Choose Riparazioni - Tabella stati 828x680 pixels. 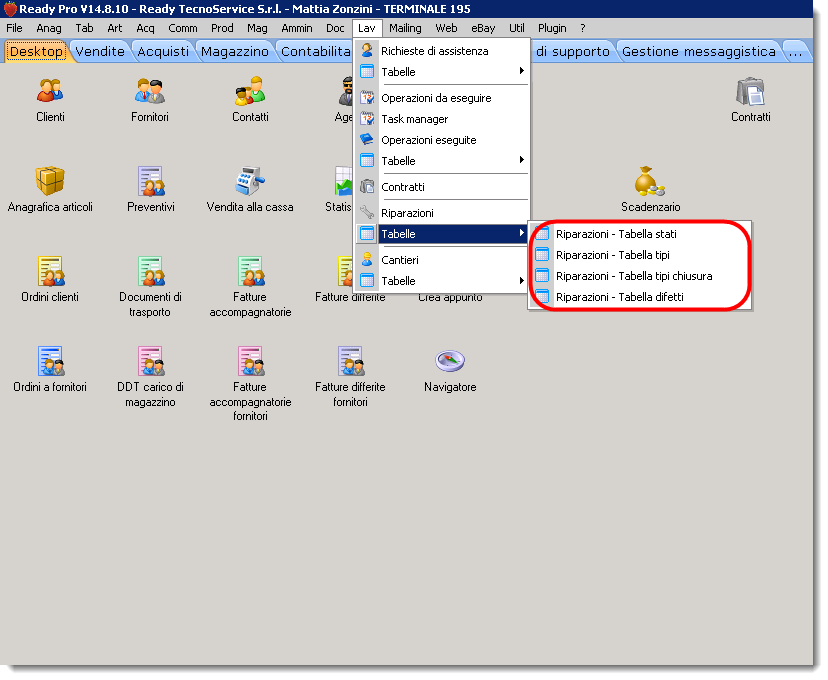coord(616,234)
